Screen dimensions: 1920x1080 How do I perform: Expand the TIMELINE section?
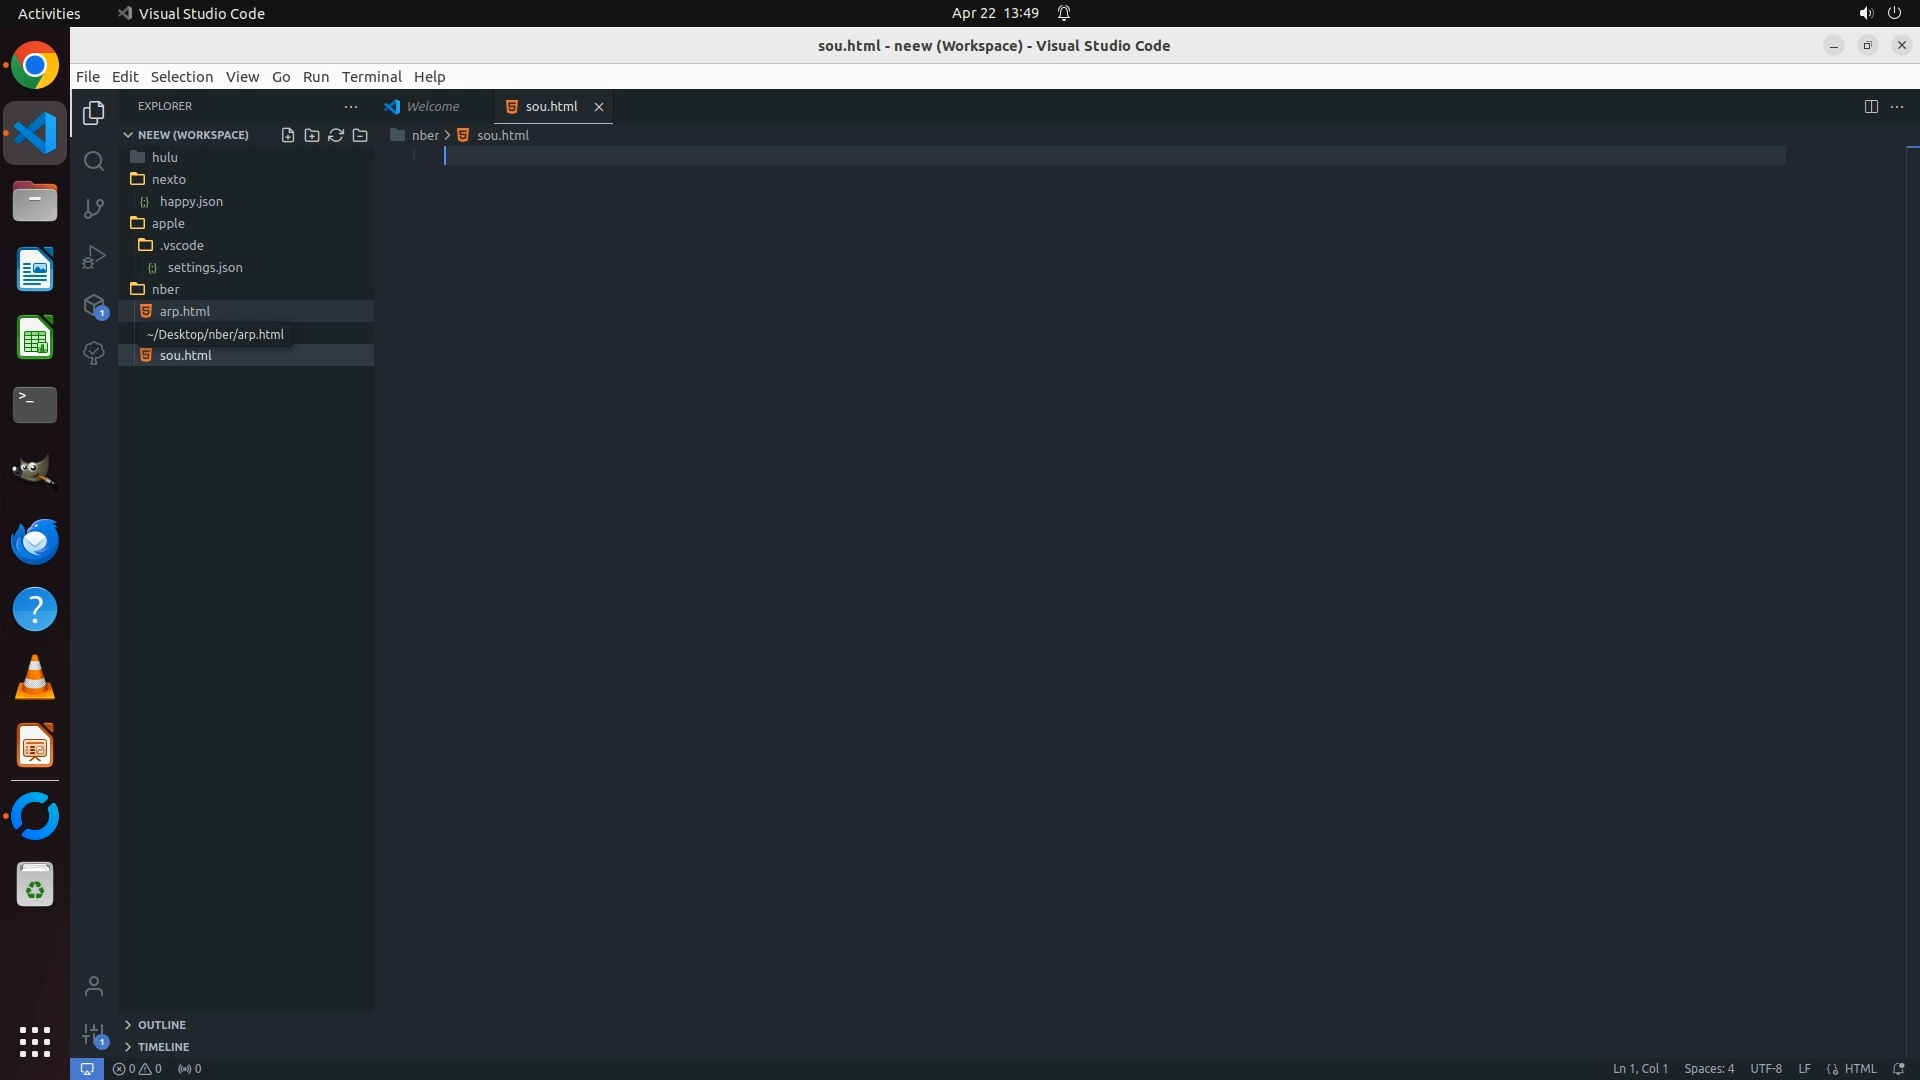pos(163,1047)
